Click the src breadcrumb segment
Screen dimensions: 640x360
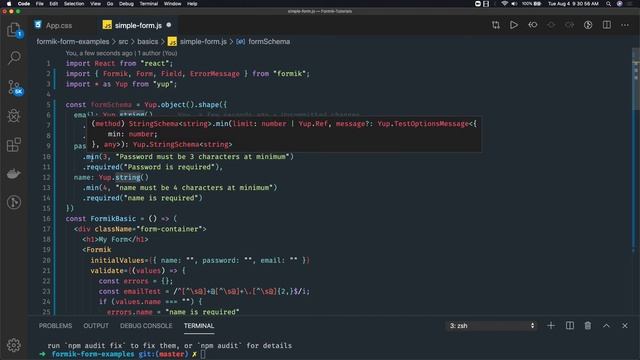tap(123, 42)
